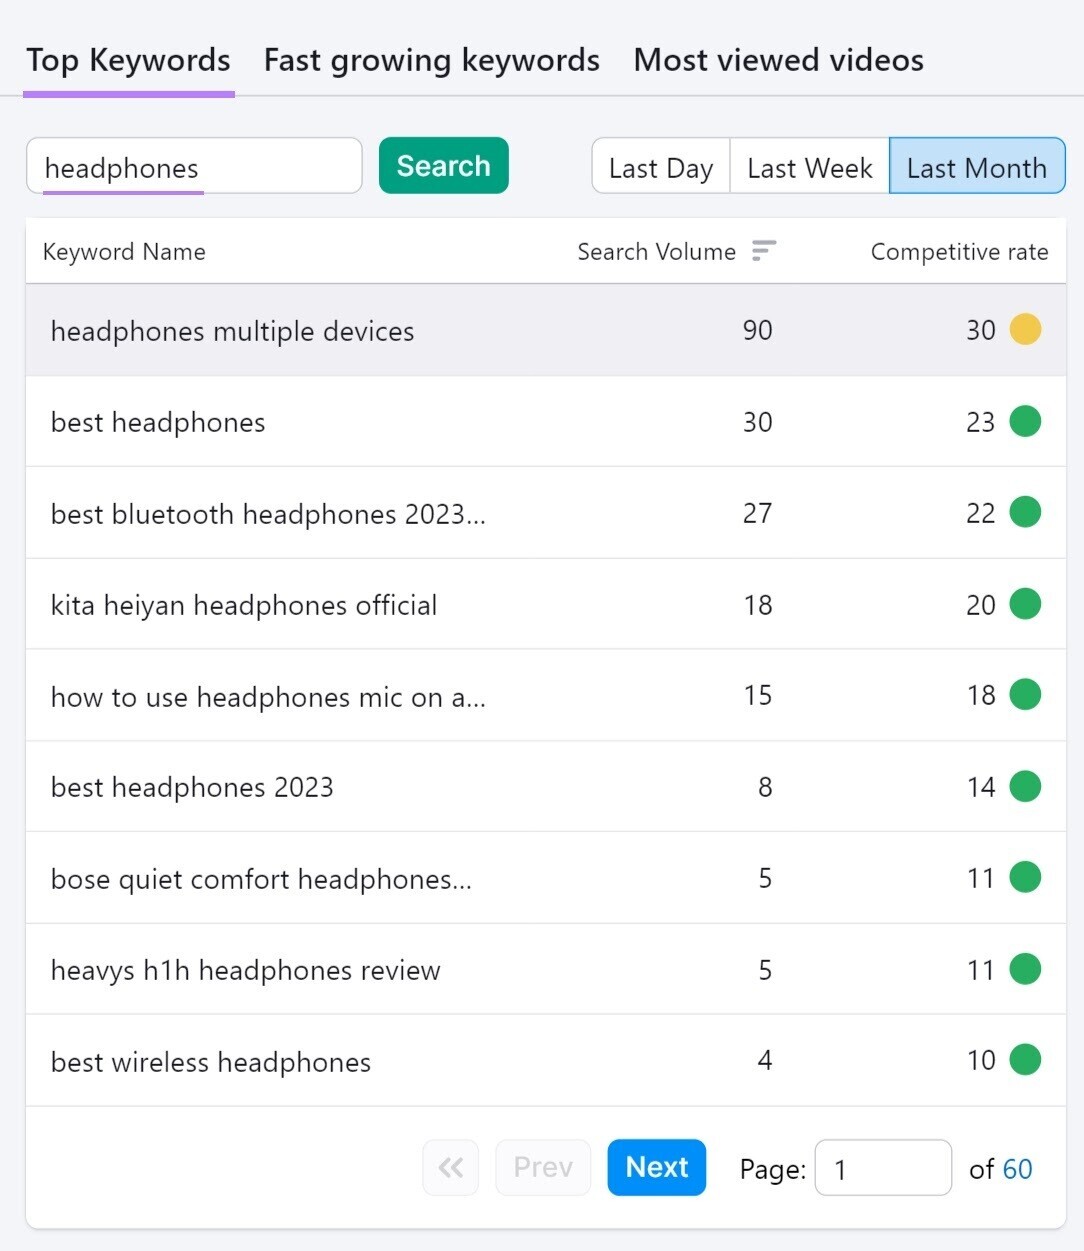This screenshot has height=1251, width=1084.
Task: Select the Last Day time filter
Action: 660,166
